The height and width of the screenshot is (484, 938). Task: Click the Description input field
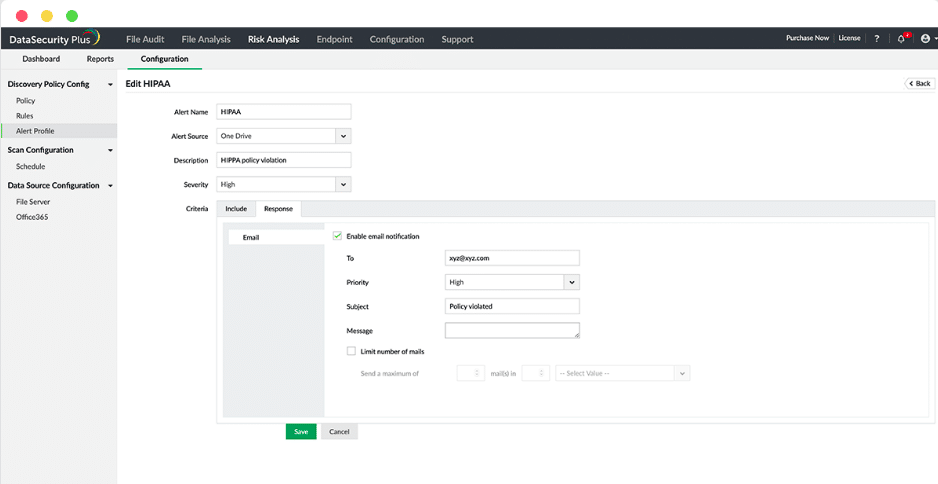[x=284, y=160]
